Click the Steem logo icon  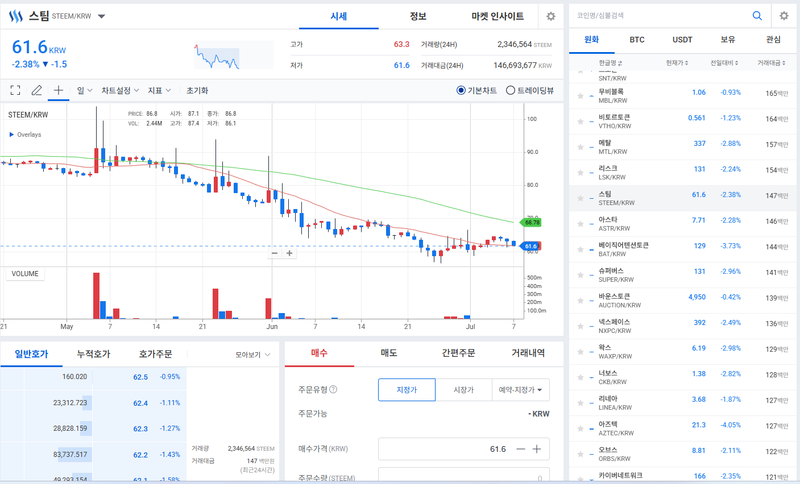point(16,16)
